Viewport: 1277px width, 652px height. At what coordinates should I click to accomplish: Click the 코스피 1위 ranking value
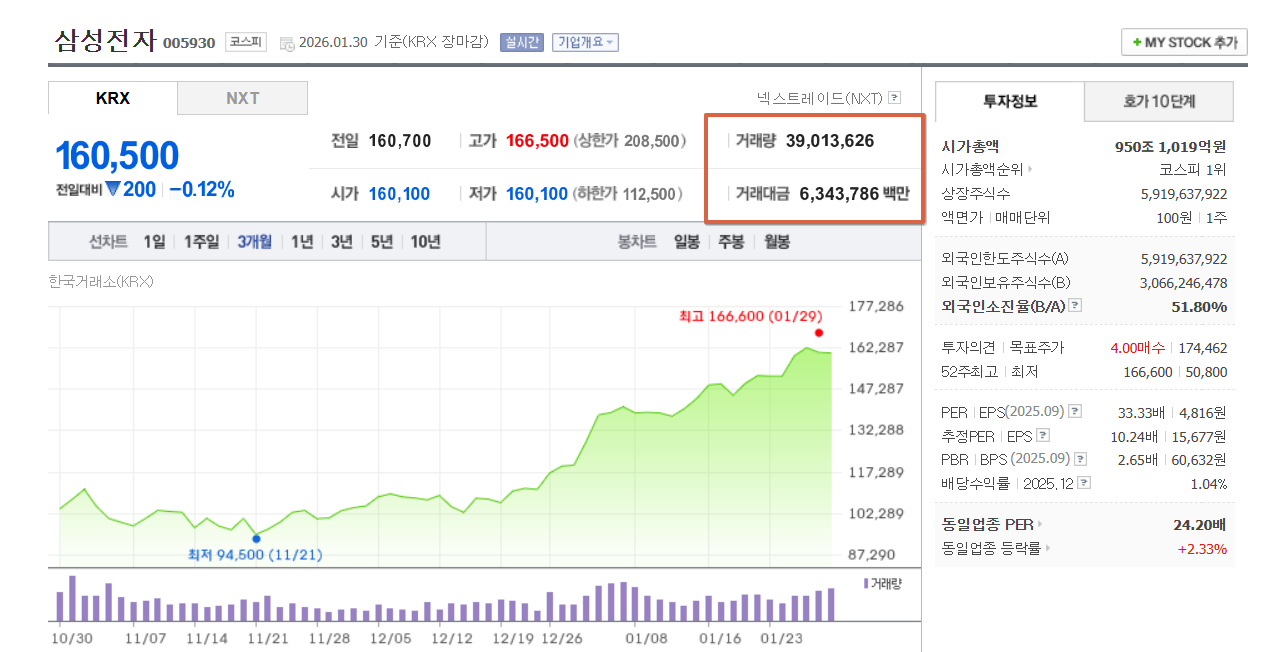pyautogui.click(x=1193, y=169)
